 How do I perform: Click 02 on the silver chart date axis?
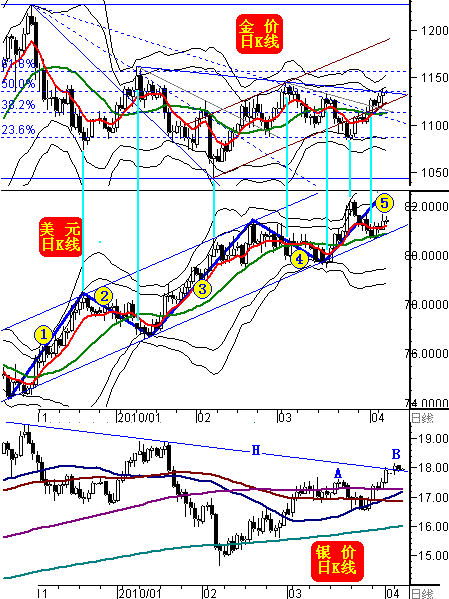[x=210, y=594]
